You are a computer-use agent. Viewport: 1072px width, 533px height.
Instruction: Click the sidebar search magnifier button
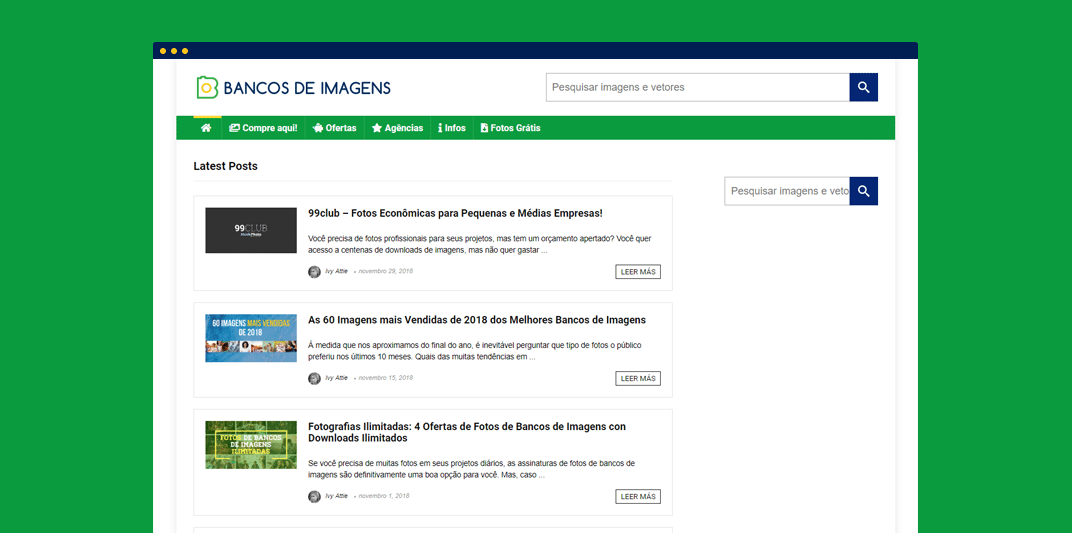(863, 191)
